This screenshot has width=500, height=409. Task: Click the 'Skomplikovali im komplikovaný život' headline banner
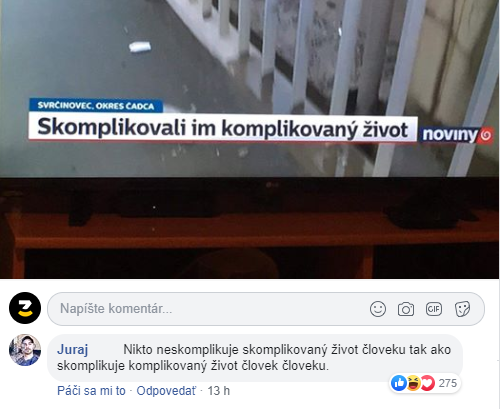pyautogui.click(x=223, y=128)
